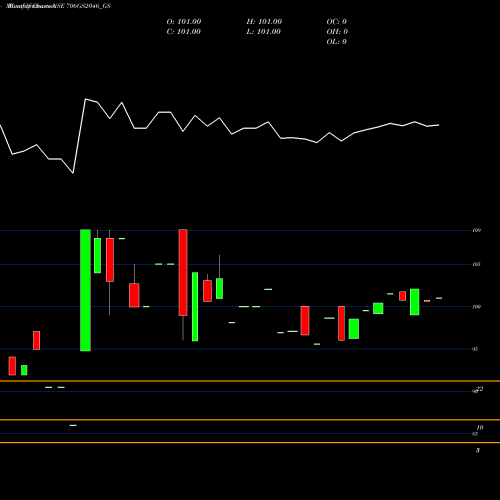Select the tall red candle reaching the top gridline

click(x=183, y=272)
